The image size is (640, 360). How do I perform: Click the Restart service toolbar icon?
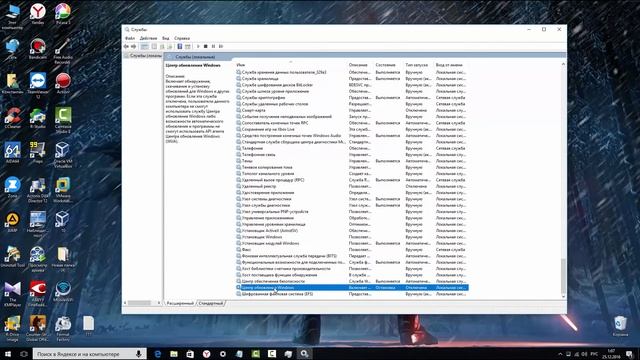(x=221, y=47)
